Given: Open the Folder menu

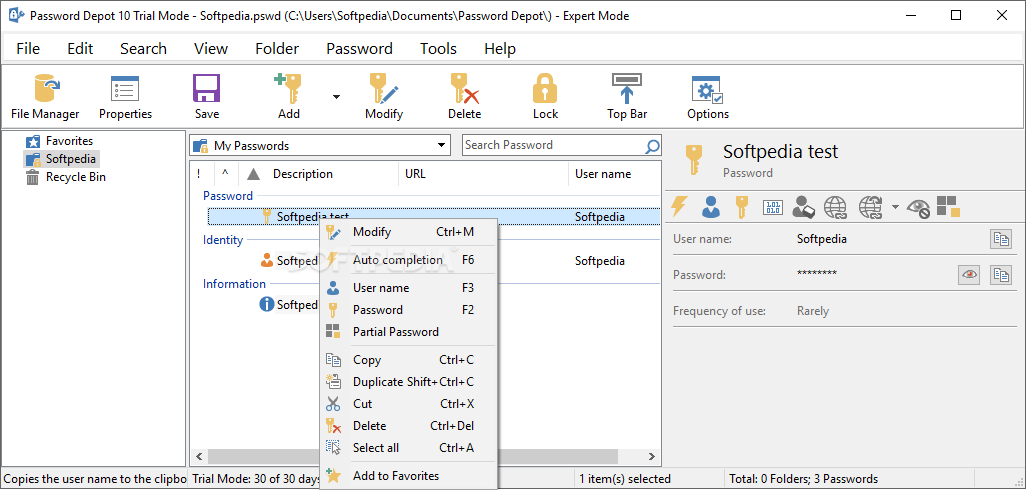Looking at the screenshot, I should click(x=277, y=49).
